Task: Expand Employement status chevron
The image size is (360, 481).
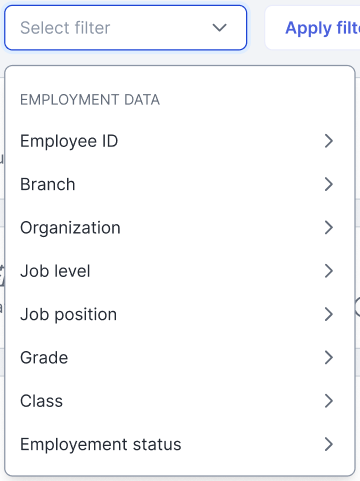Action: click(x=329, y=444)
